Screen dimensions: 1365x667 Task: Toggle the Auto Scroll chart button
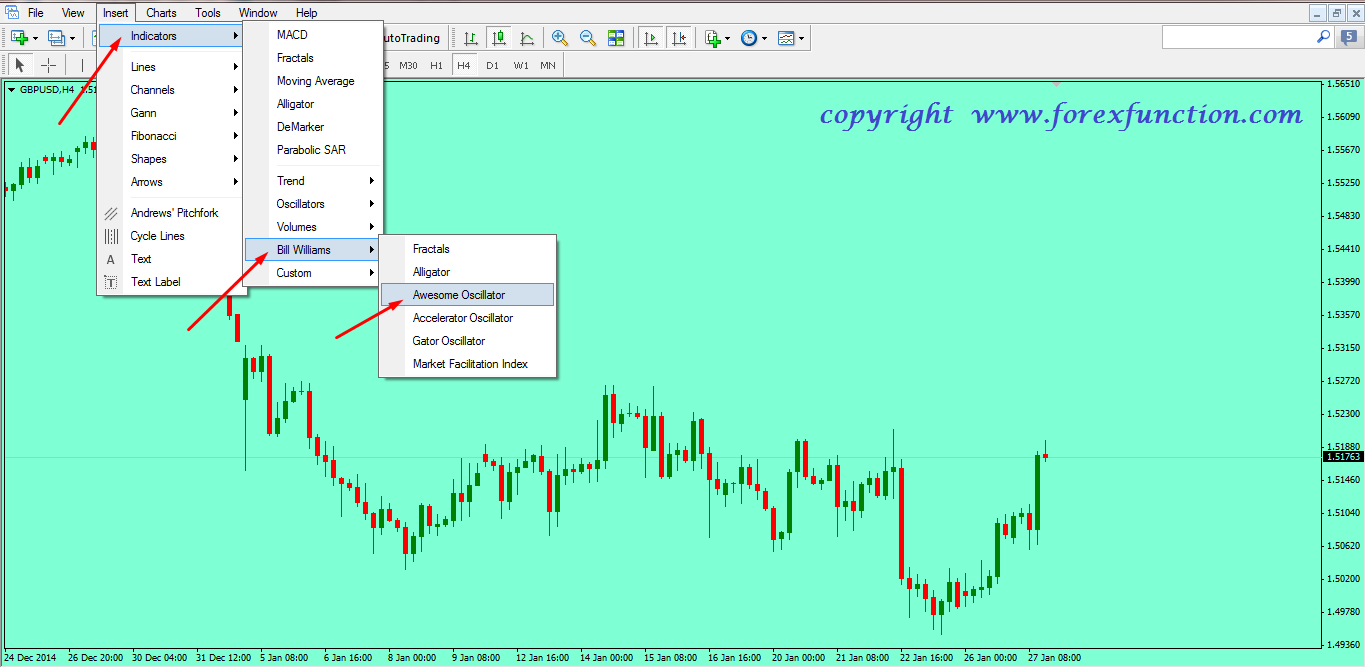(651, 38)
